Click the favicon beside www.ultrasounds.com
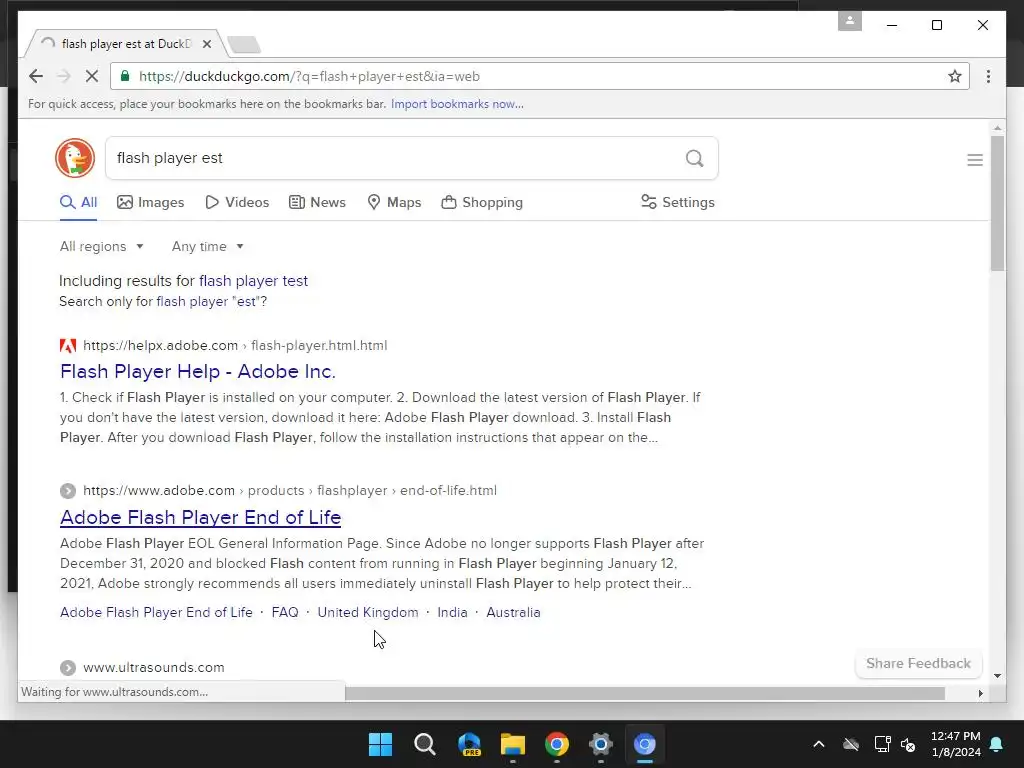Screen dimensions: 1024x768 68,667
